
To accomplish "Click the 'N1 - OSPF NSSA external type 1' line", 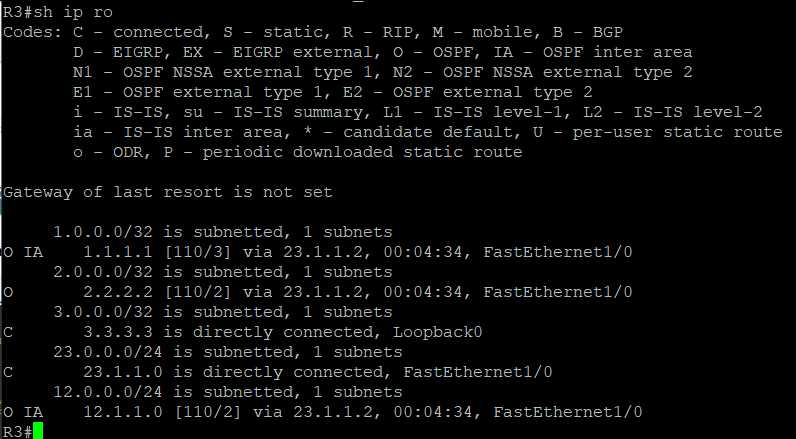I will pos(382,72).
